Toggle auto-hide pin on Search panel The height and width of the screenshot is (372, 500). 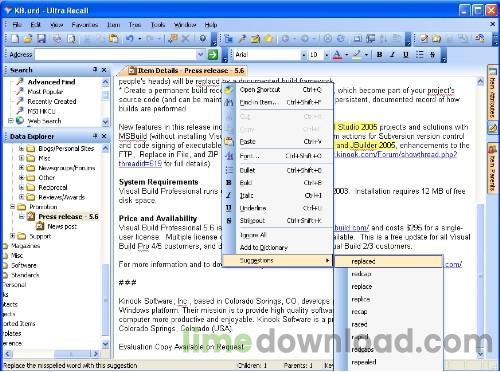(95, 69)
